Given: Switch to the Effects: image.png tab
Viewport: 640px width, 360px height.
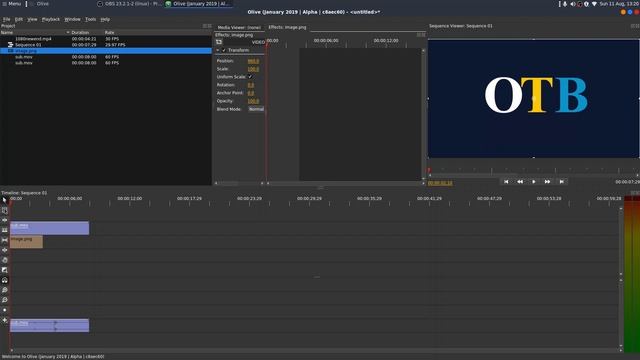Looking at the screenshot, I should click(x=287, y=27).
